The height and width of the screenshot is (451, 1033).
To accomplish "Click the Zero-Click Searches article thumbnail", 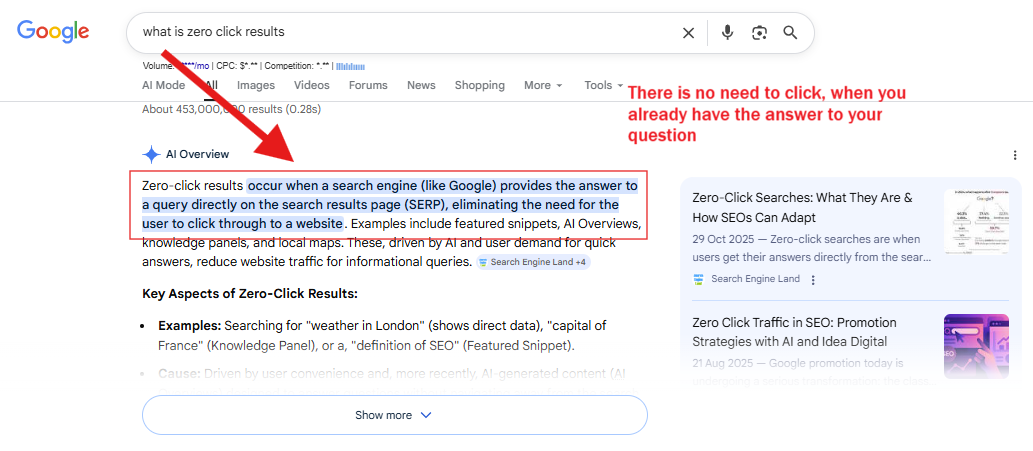I will [x=976, y=222].
